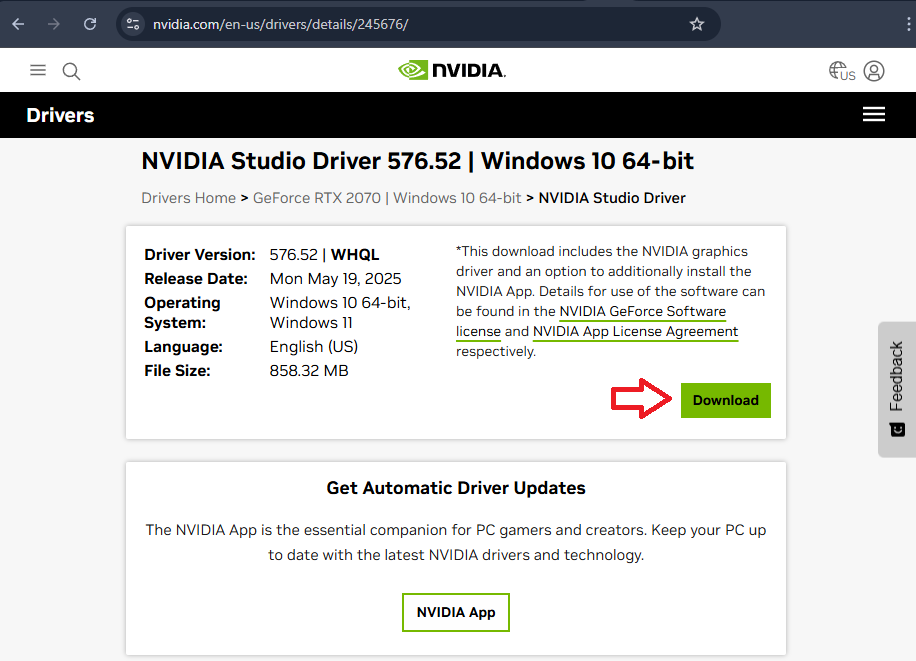
Task: Open the NVIDIA App License Agreement link
Action: [636, 331]
